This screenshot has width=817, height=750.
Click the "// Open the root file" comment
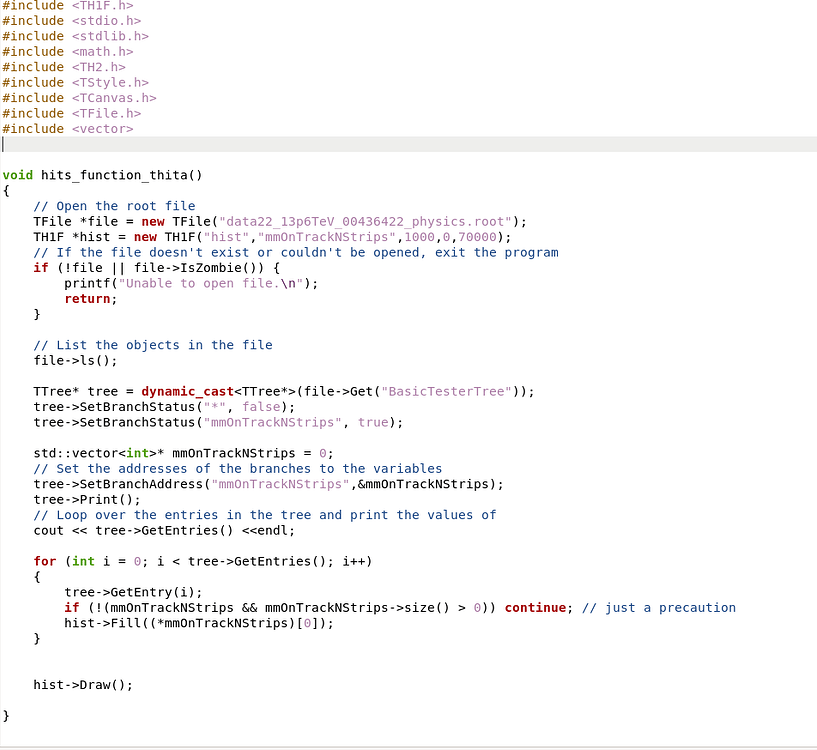114,206
